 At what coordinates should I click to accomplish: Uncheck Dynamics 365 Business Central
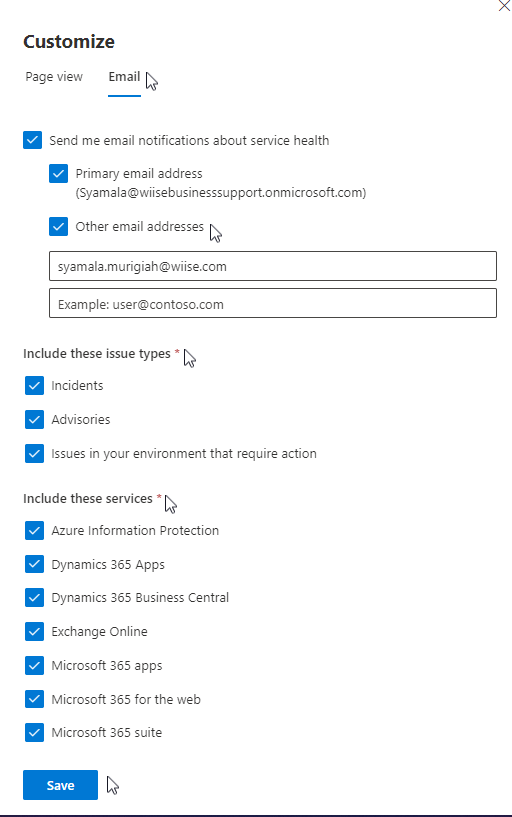34,598
